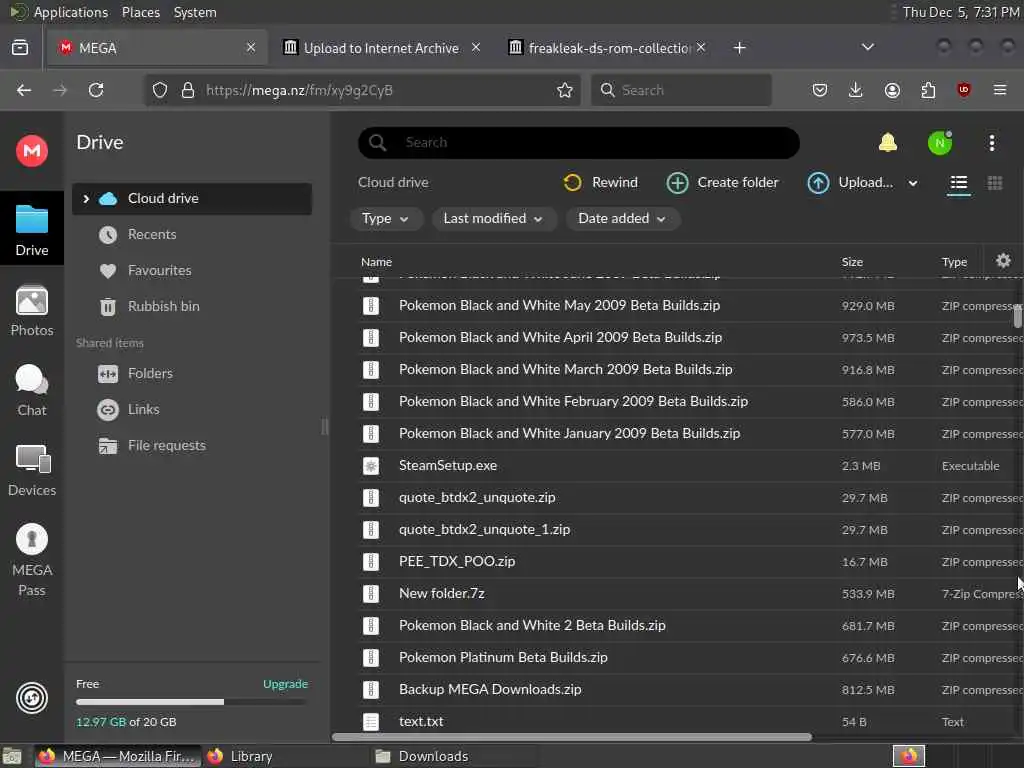Click the Upload button

850,183
